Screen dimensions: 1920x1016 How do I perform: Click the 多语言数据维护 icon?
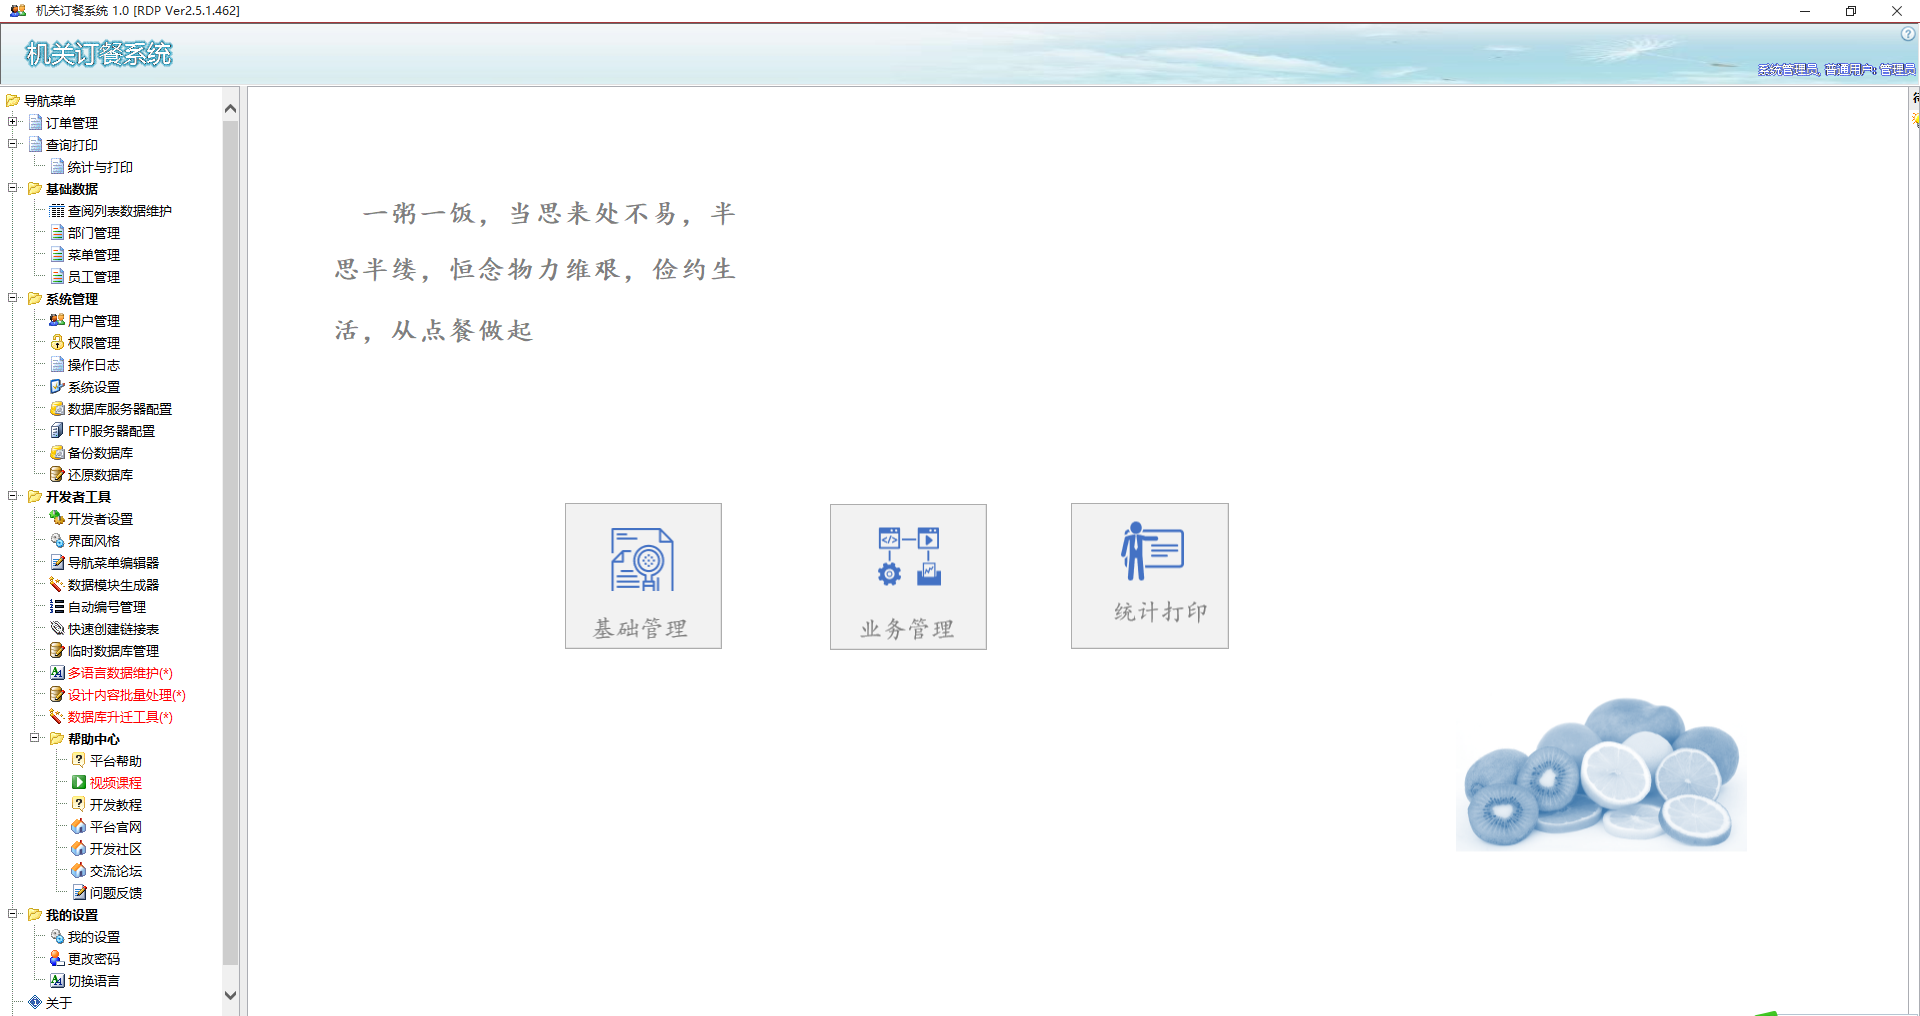coord(57,672)
